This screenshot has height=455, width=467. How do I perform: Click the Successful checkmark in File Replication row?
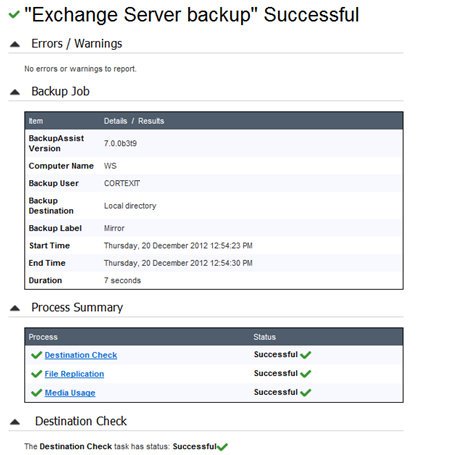(x=305, y=374)
